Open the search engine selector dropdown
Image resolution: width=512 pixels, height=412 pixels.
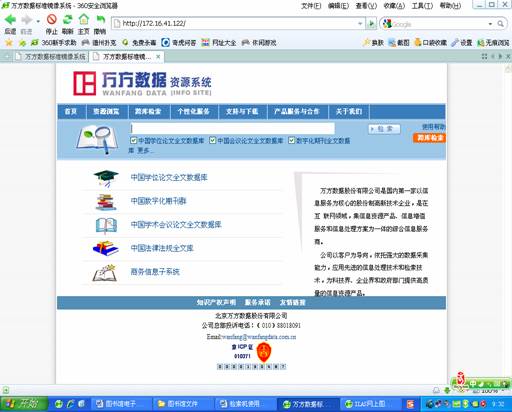tap(490, 24)
